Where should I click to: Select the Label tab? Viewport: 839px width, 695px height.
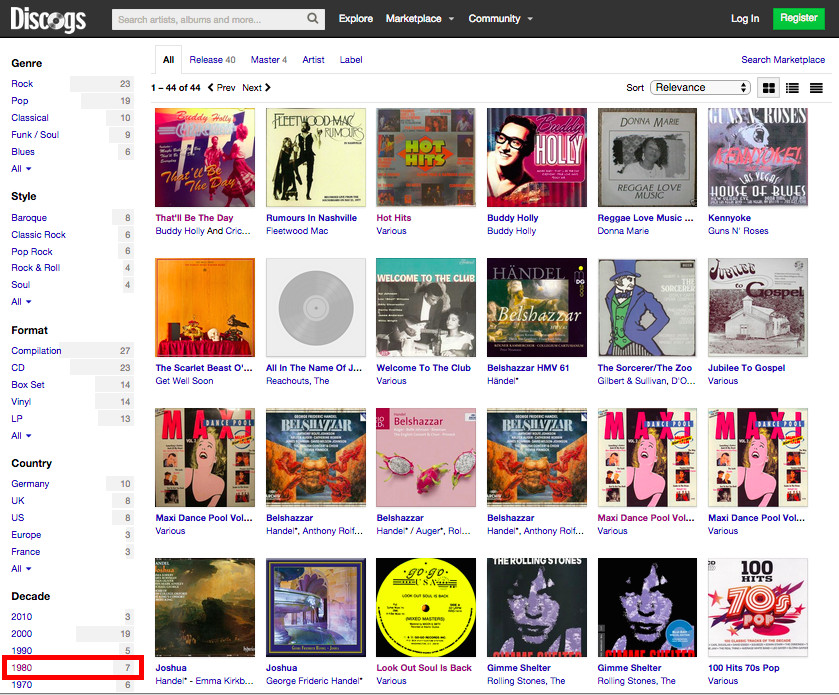coord(351,60)
